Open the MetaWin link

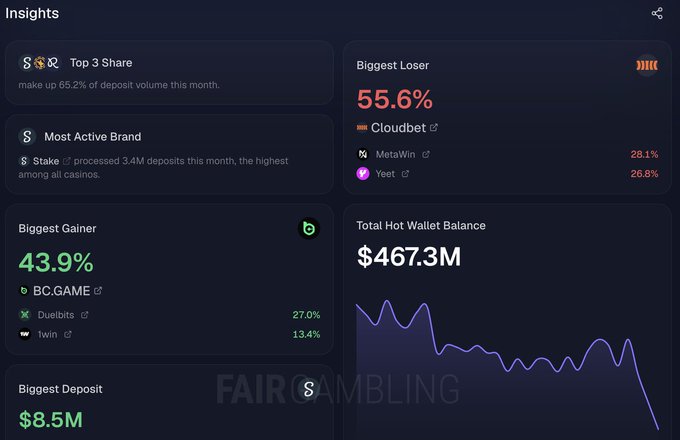(x=395, y=154)
